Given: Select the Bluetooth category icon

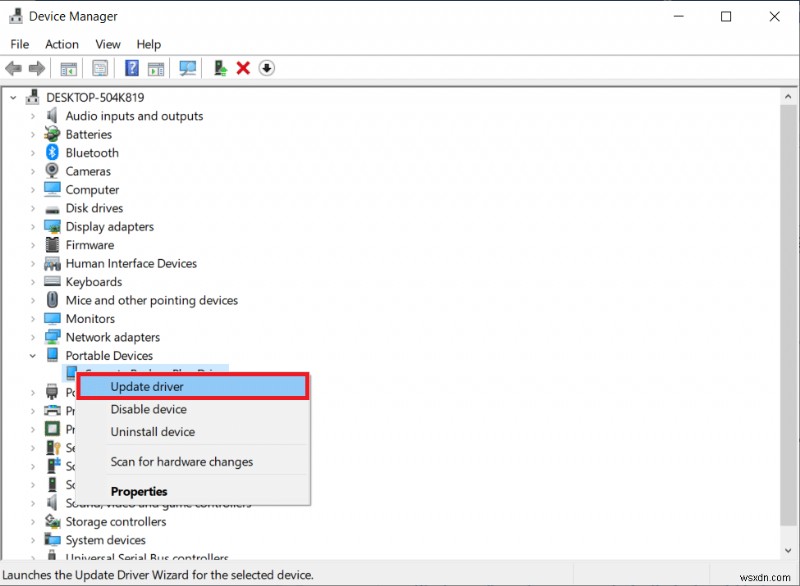Looking at the screenshot, I should pyautogui.click(x=52, y=152).
